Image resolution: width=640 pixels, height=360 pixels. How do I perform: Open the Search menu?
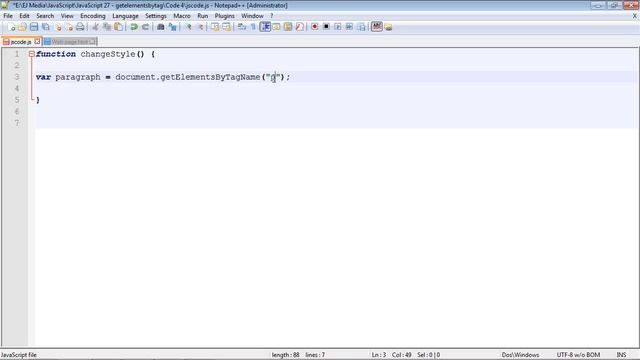pos(45,16)
